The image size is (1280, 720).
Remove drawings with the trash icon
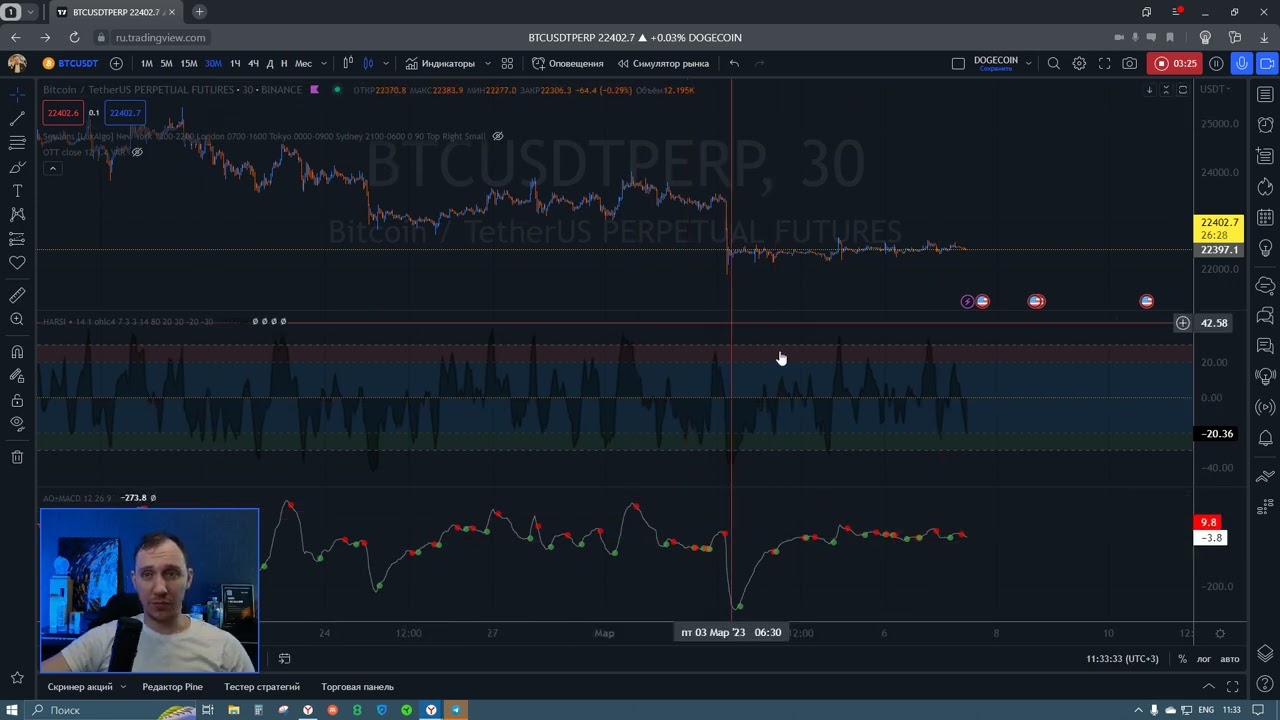point(17,457)
